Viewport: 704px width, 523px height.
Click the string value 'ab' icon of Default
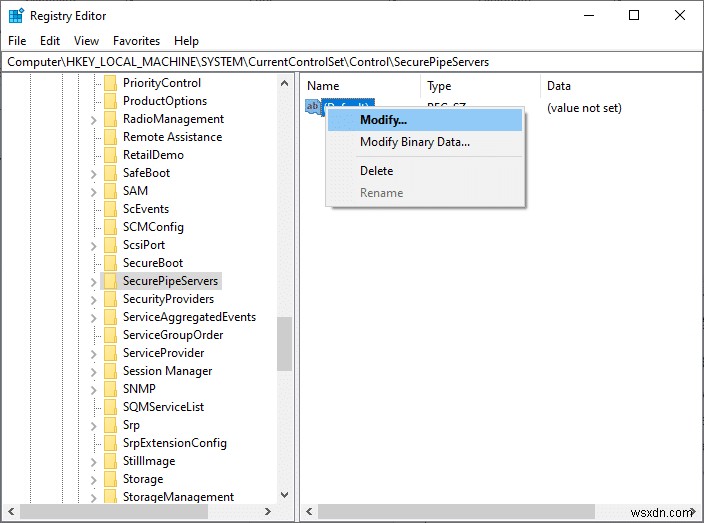point(313,107)
